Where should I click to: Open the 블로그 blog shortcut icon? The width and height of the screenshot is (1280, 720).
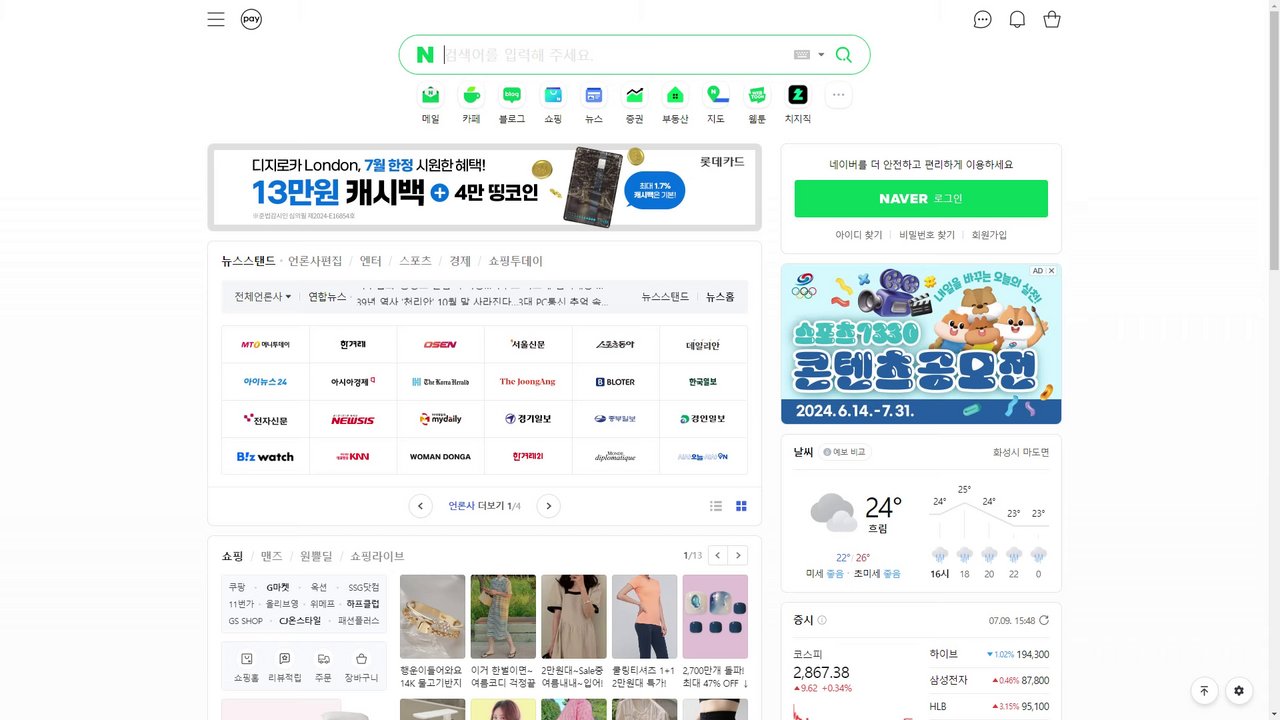[x=512, y=95]
